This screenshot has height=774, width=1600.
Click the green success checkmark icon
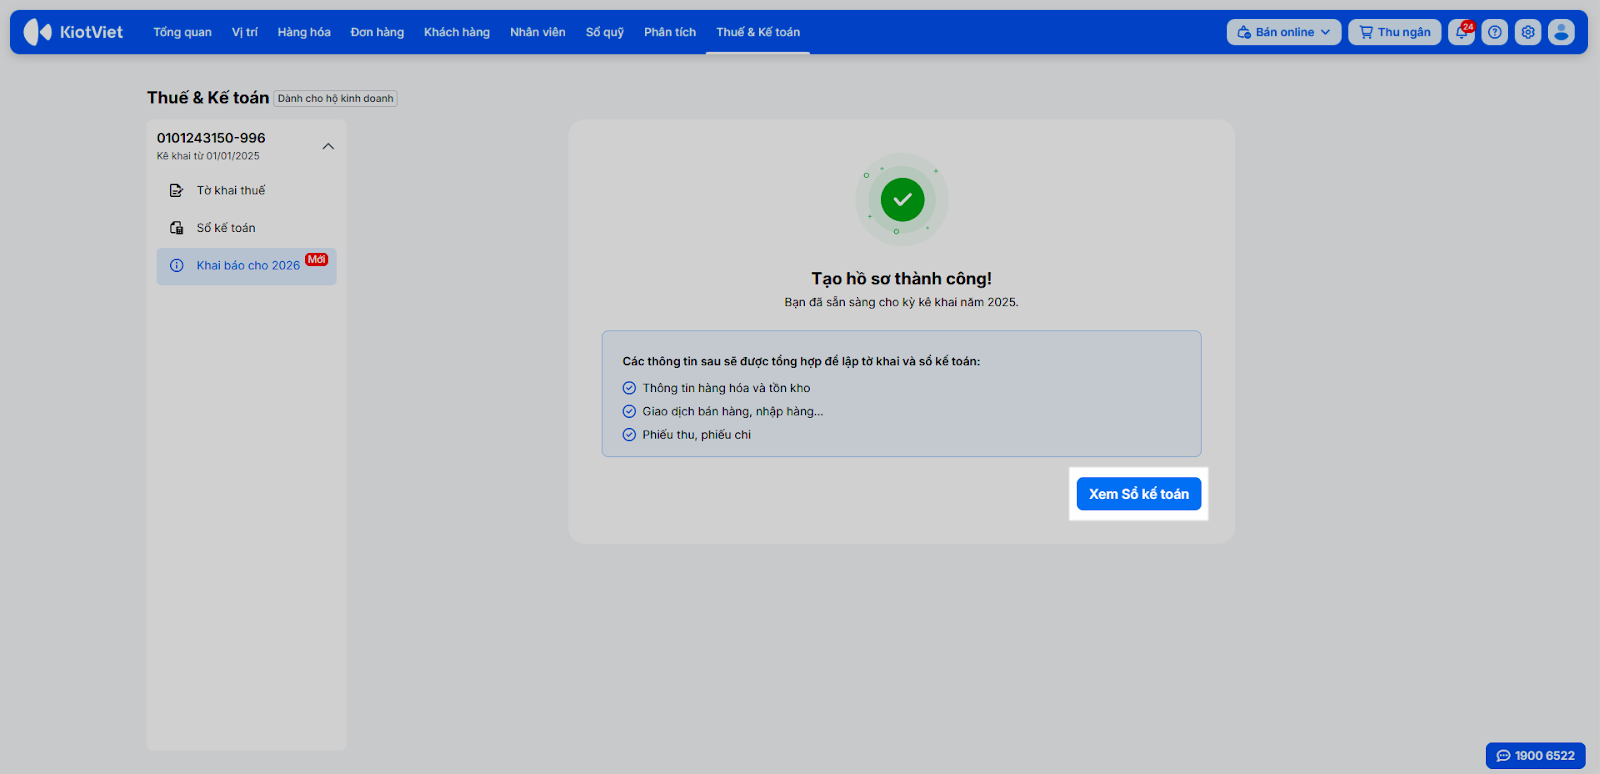tap(902, 200)
